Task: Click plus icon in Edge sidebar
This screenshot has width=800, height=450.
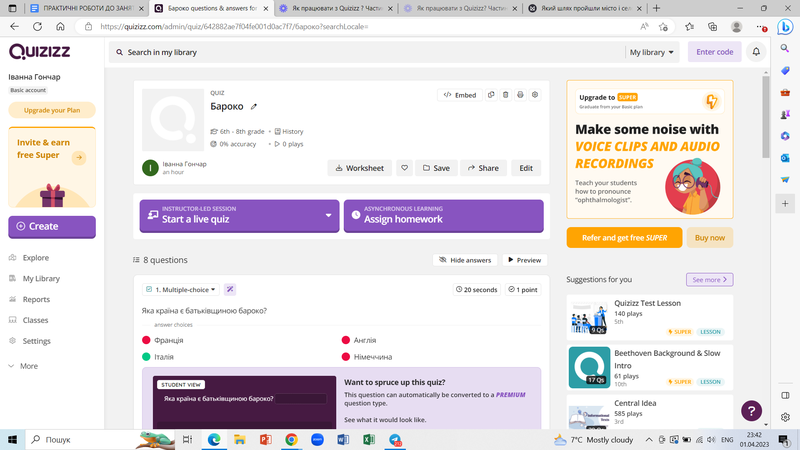Action: [x=785, y=204]
